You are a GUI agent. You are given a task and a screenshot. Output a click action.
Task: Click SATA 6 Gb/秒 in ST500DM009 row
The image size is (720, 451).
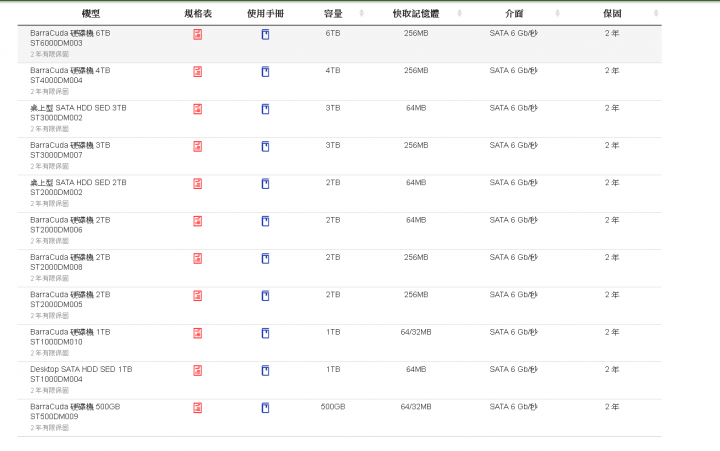[x=513, y=406]
